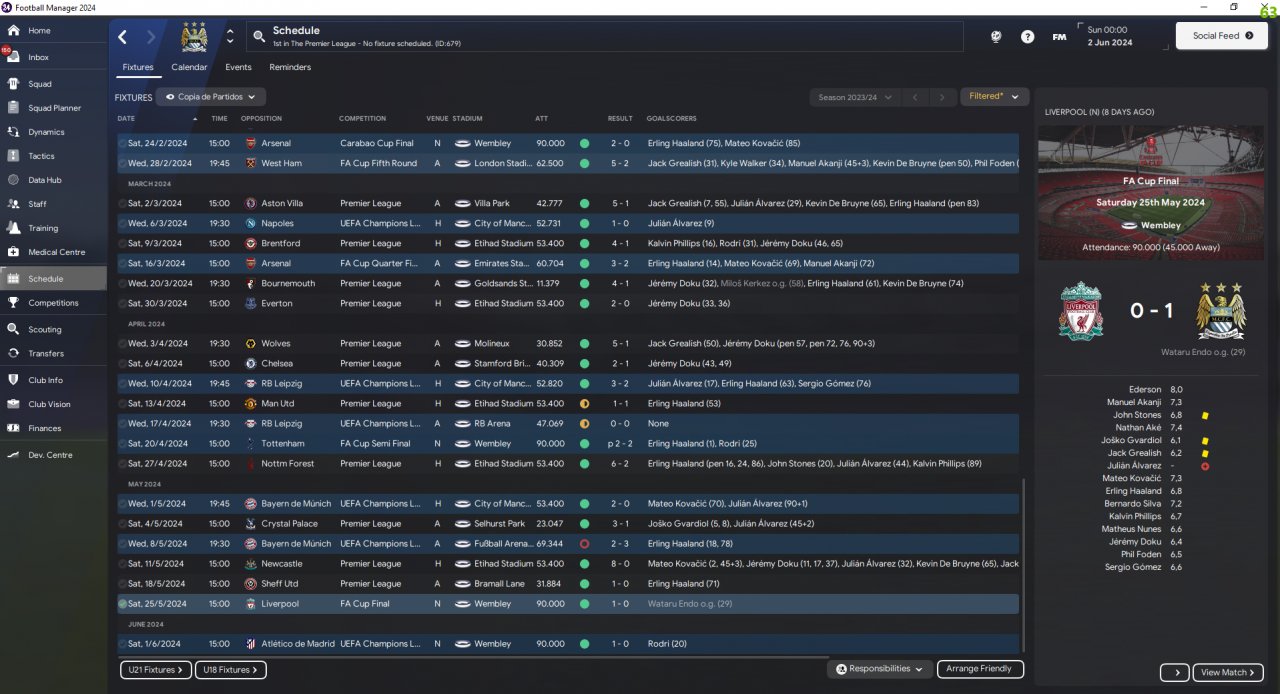Open Inbox in the sidebar
This screenshot has height=694, width=1280.
click(54, 57)
